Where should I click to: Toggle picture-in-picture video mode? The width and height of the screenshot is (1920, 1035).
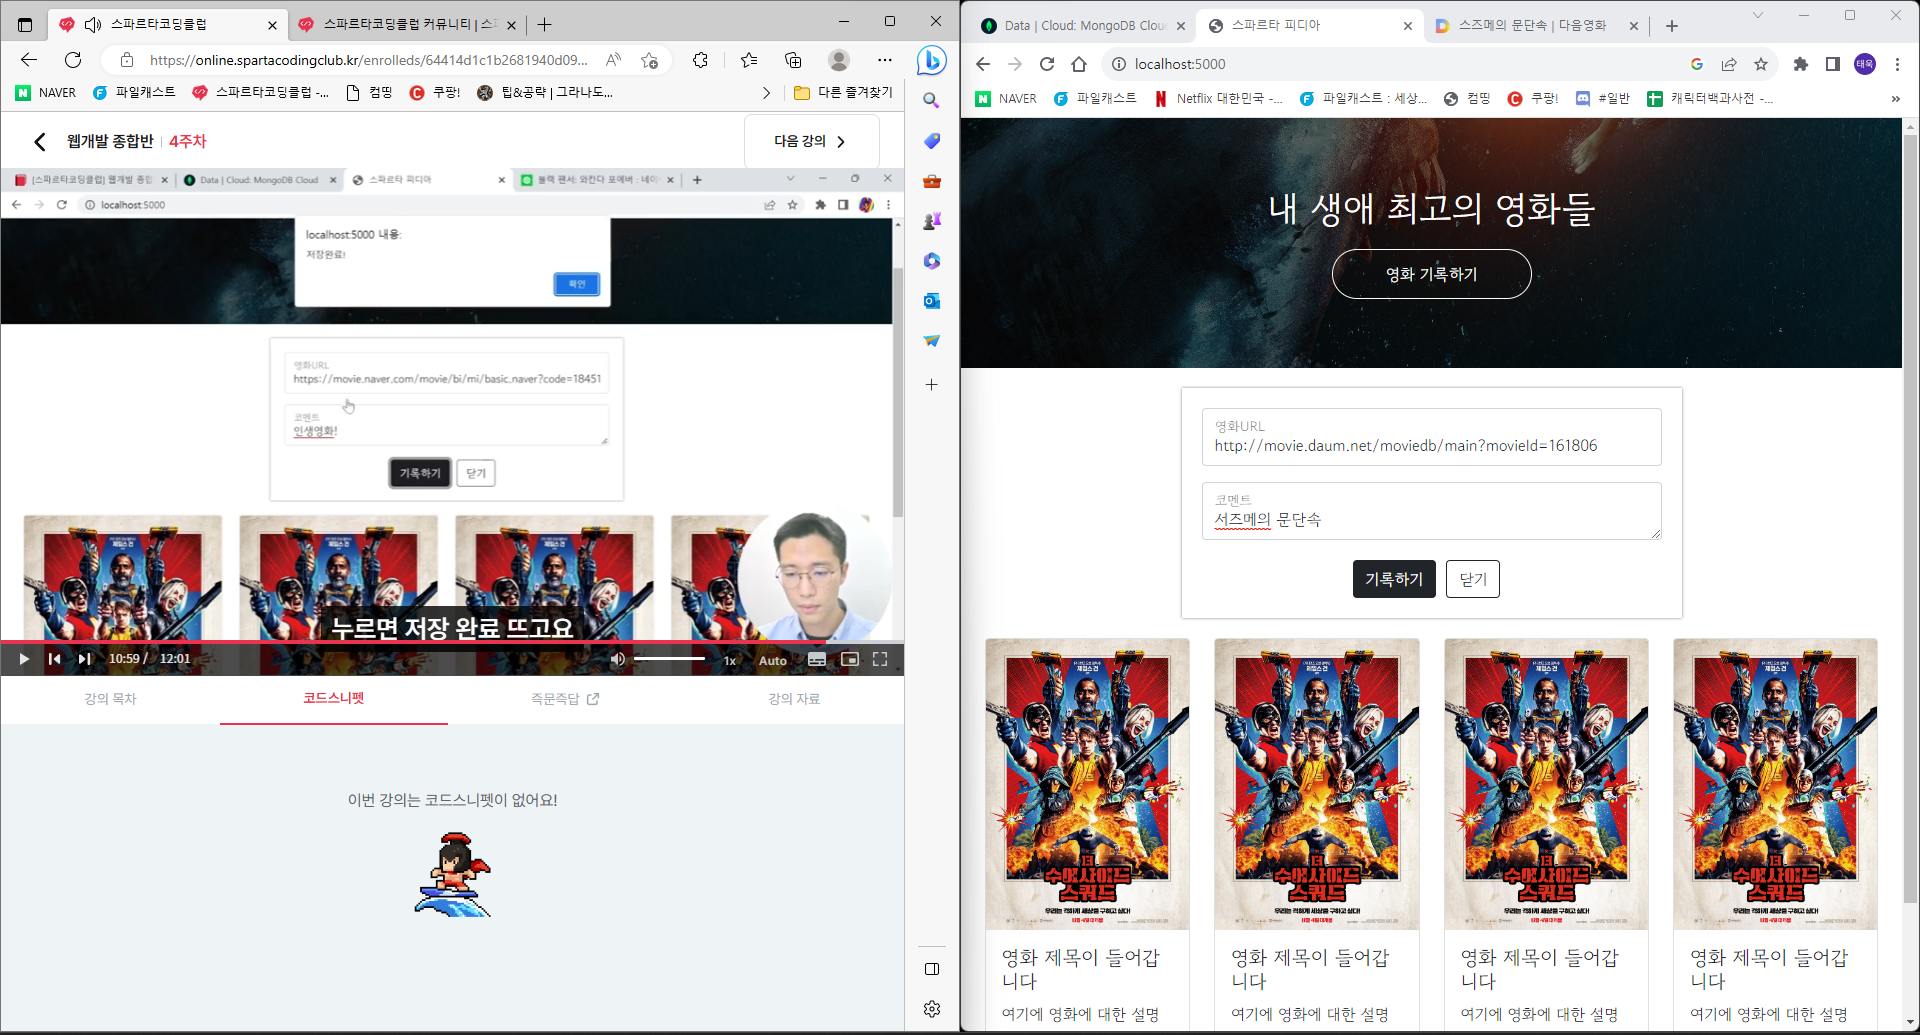pyautogui.click(x=850, y=659)
